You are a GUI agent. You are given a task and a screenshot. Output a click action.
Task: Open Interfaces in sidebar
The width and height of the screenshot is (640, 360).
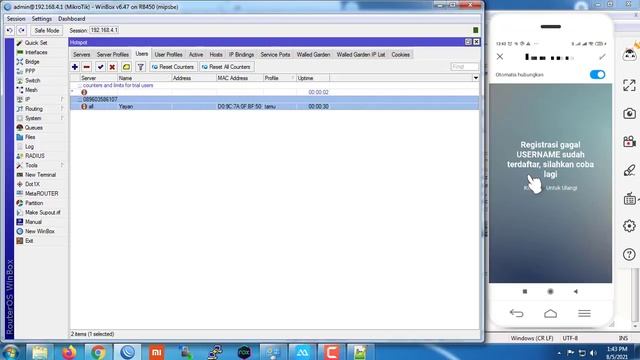click(36, 52)
